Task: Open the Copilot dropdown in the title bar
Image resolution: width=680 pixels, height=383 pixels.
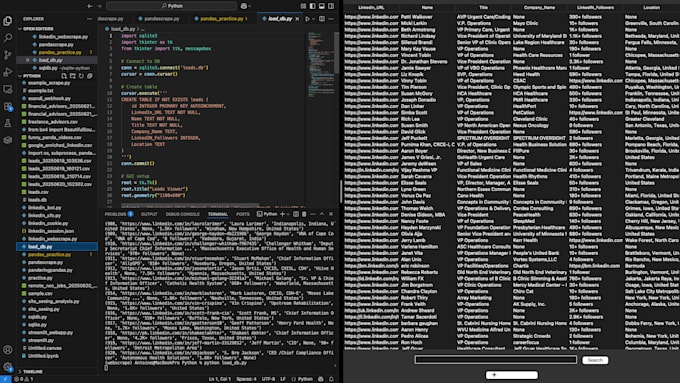Action: point(246,6)
